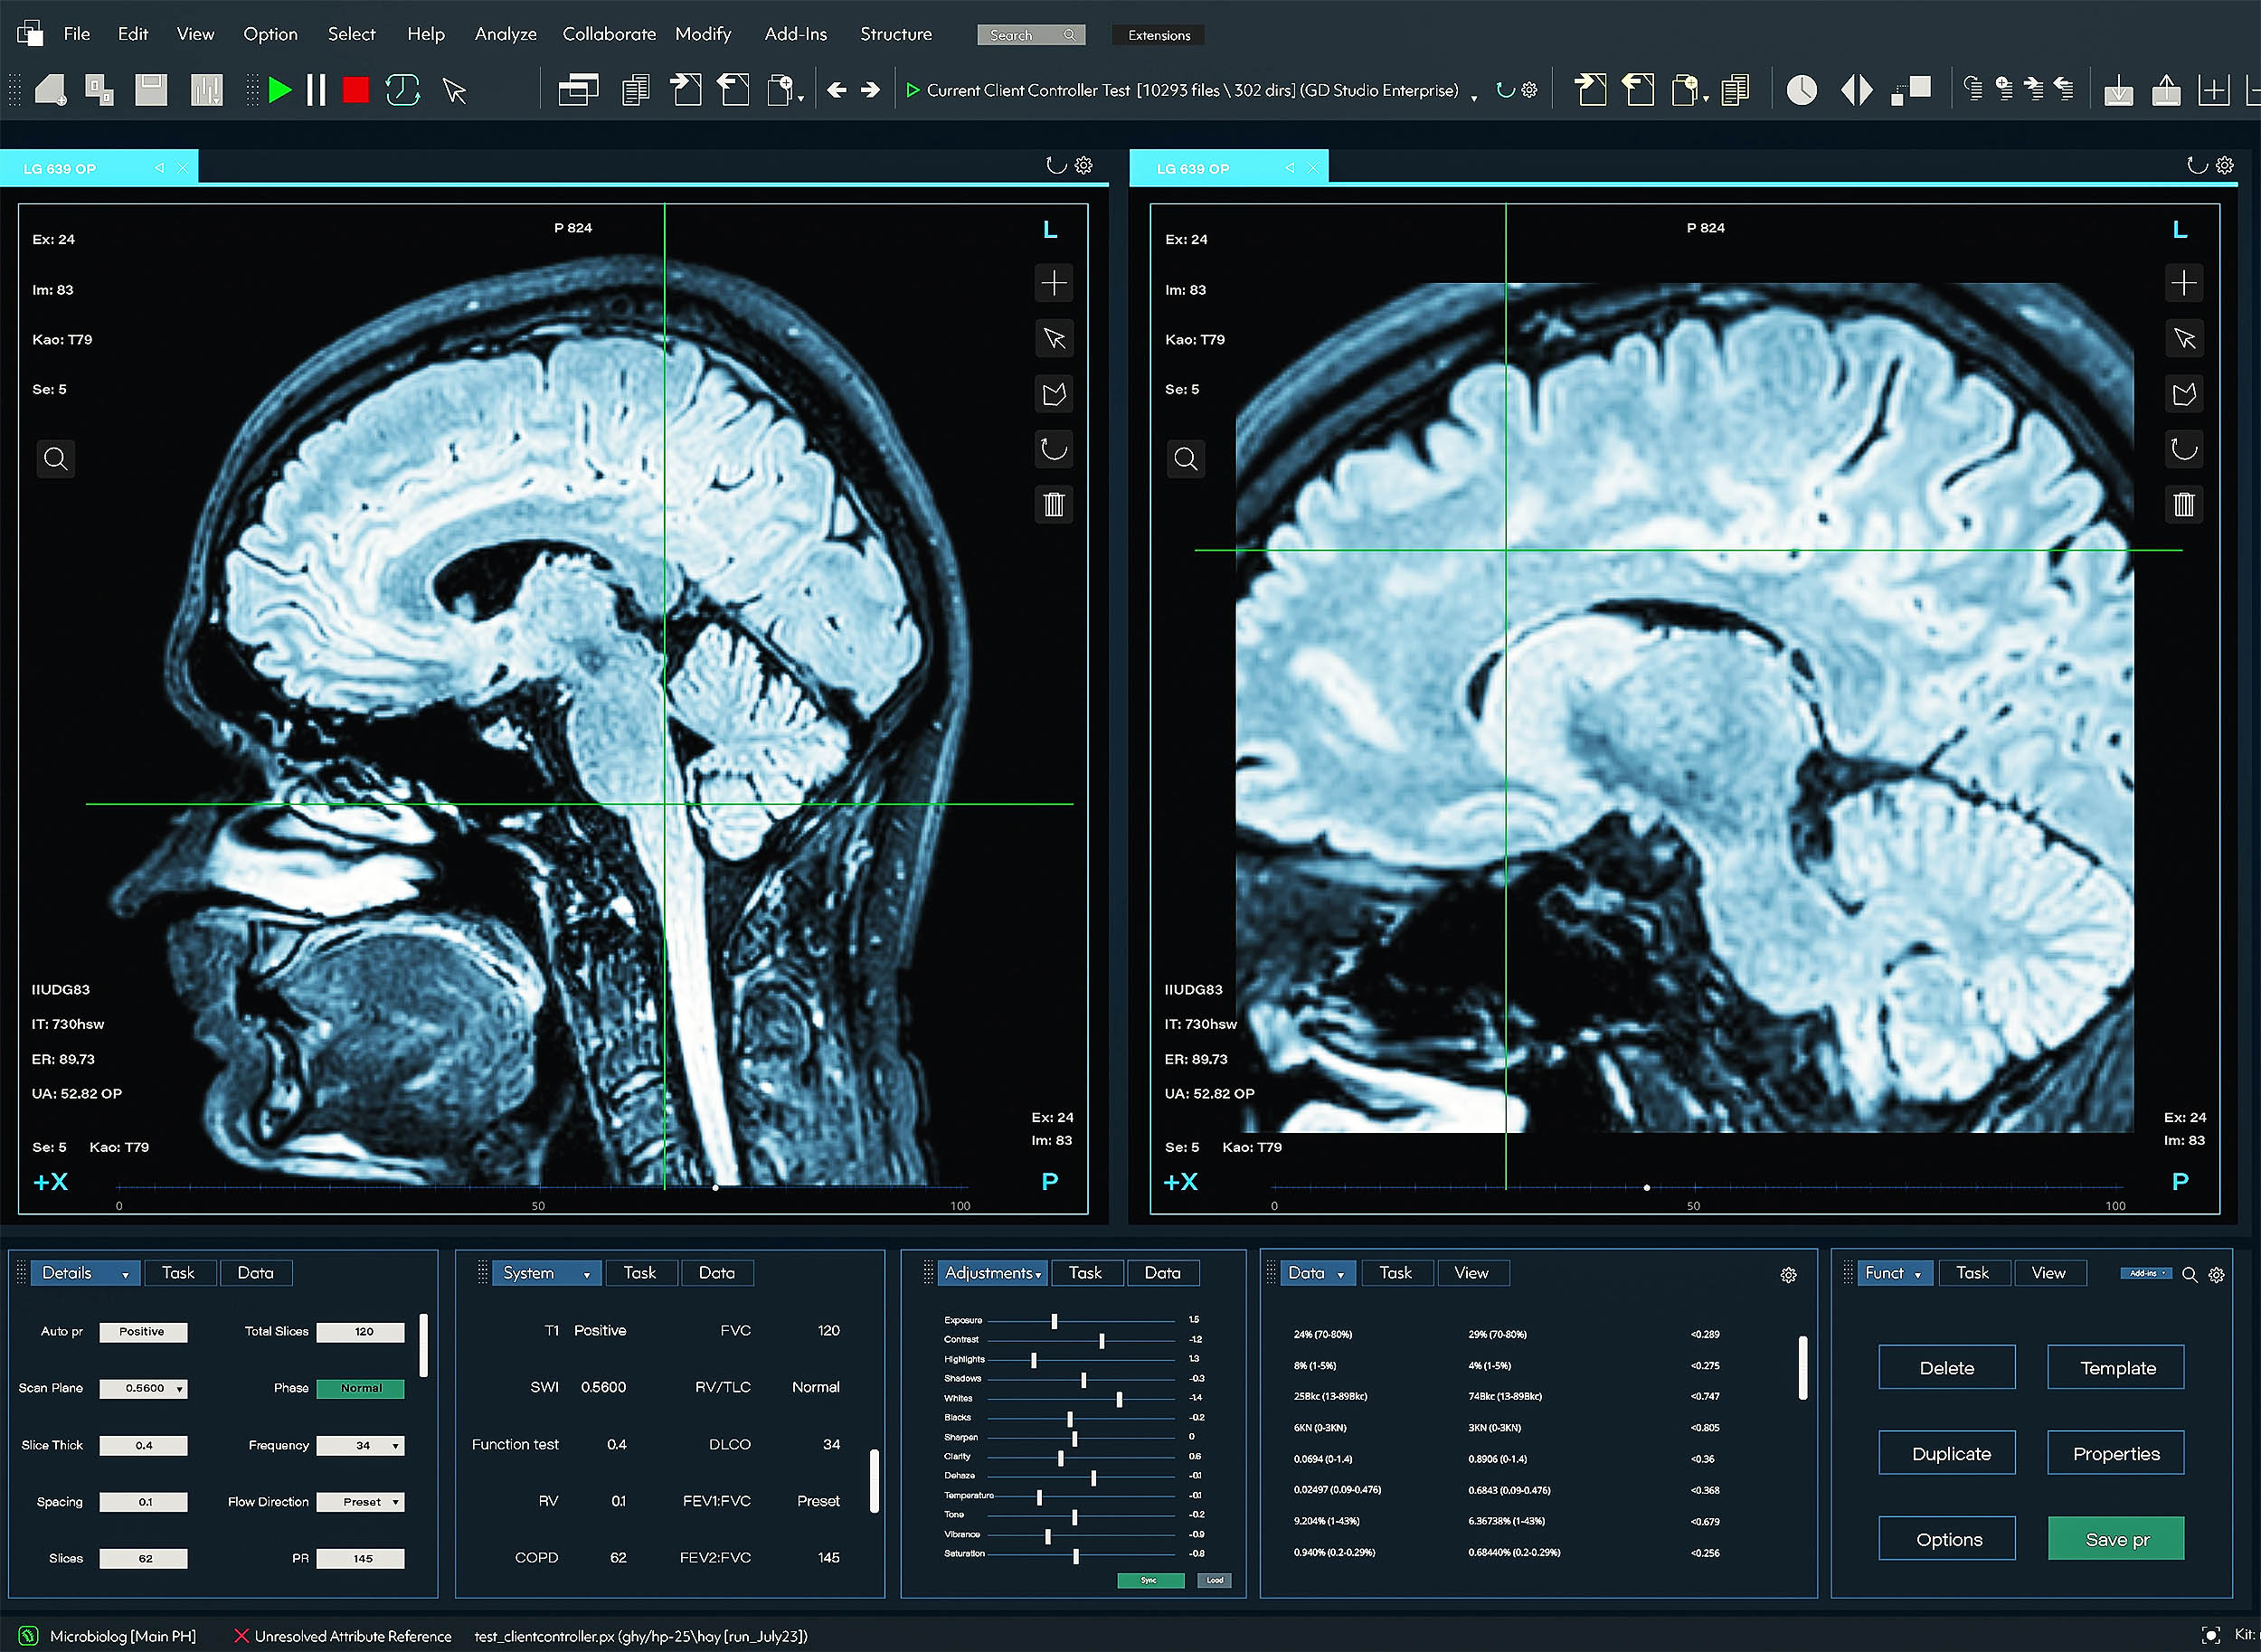Click the Save pr button
Viewport: 2261px width, 1652px height.
2115,1539
